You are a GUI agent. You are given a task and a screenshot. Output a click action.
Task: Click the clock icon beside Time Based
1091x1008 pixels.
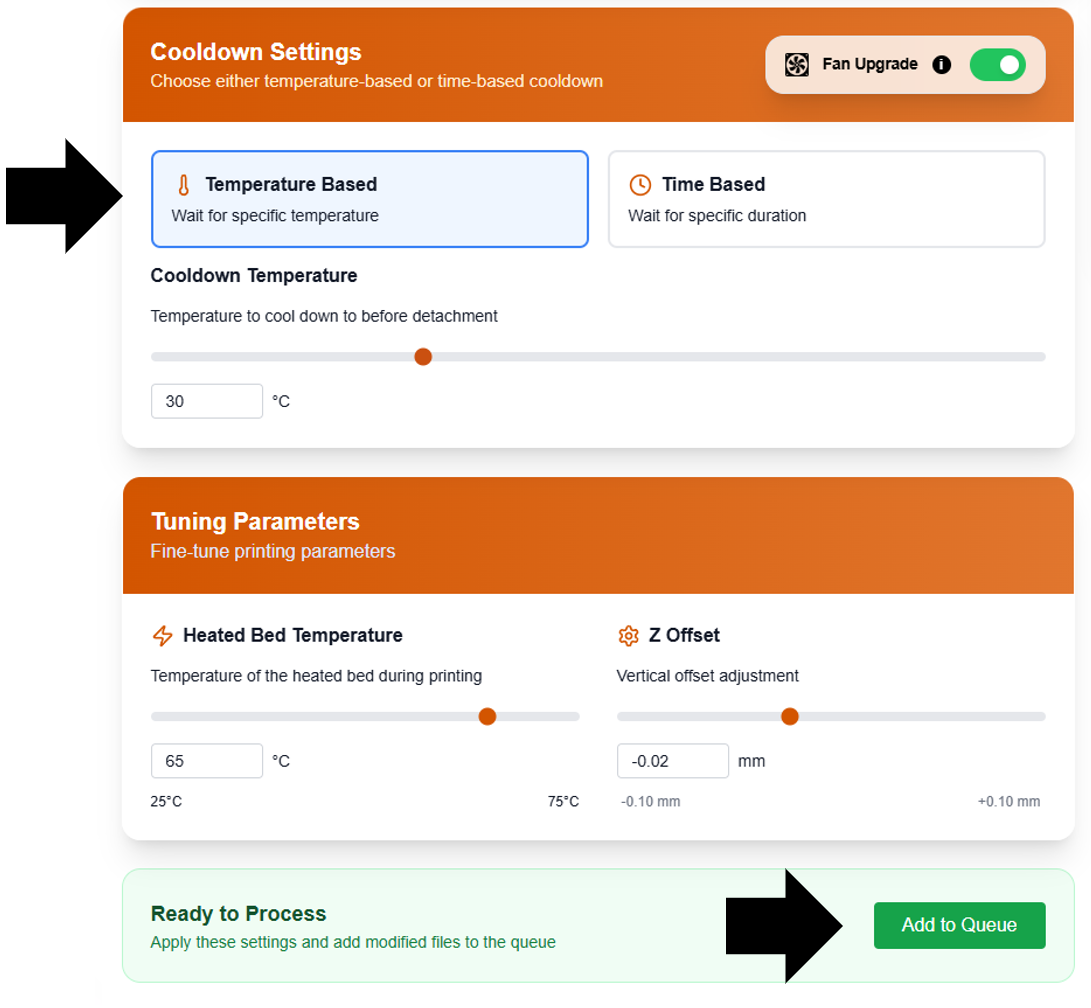pyautogui.click(x=640, y=184)
